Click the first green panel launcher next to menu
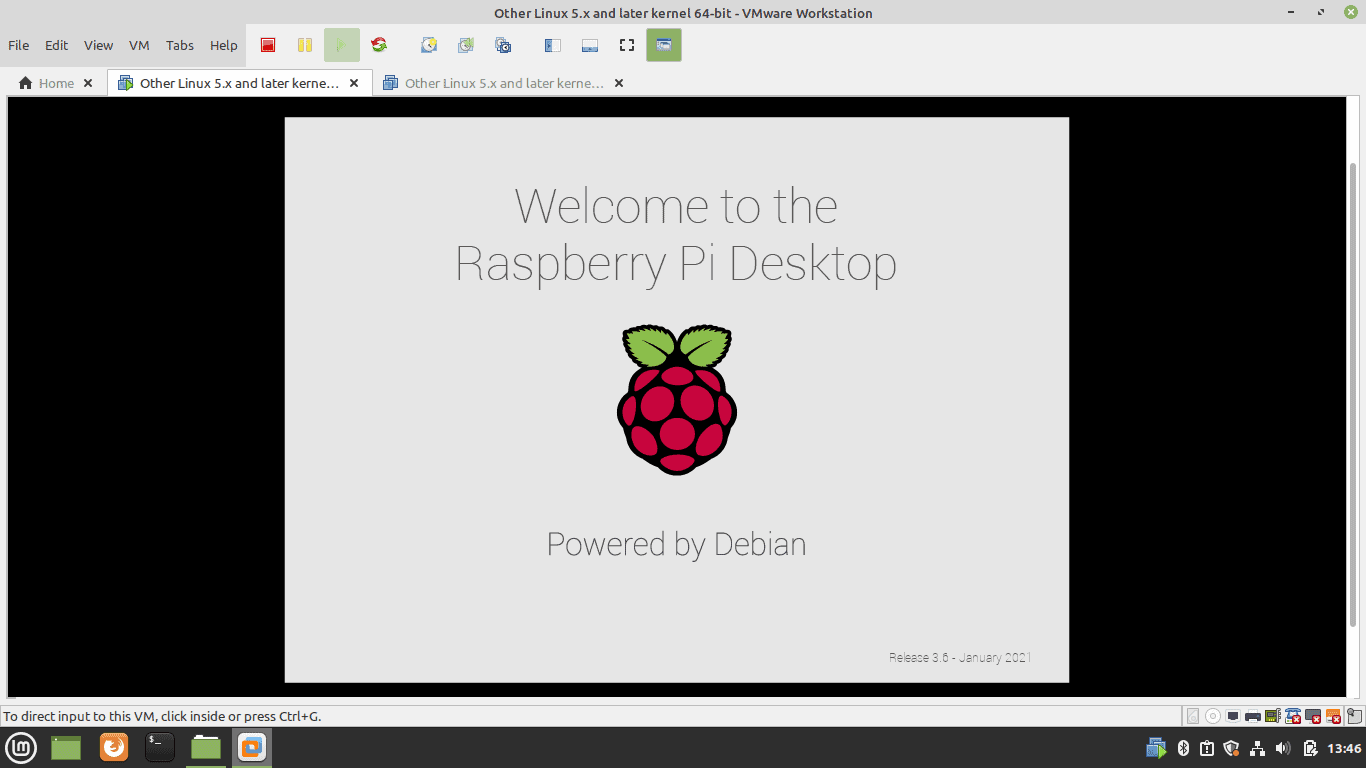The image size is (1366, 768). point(66,747)
